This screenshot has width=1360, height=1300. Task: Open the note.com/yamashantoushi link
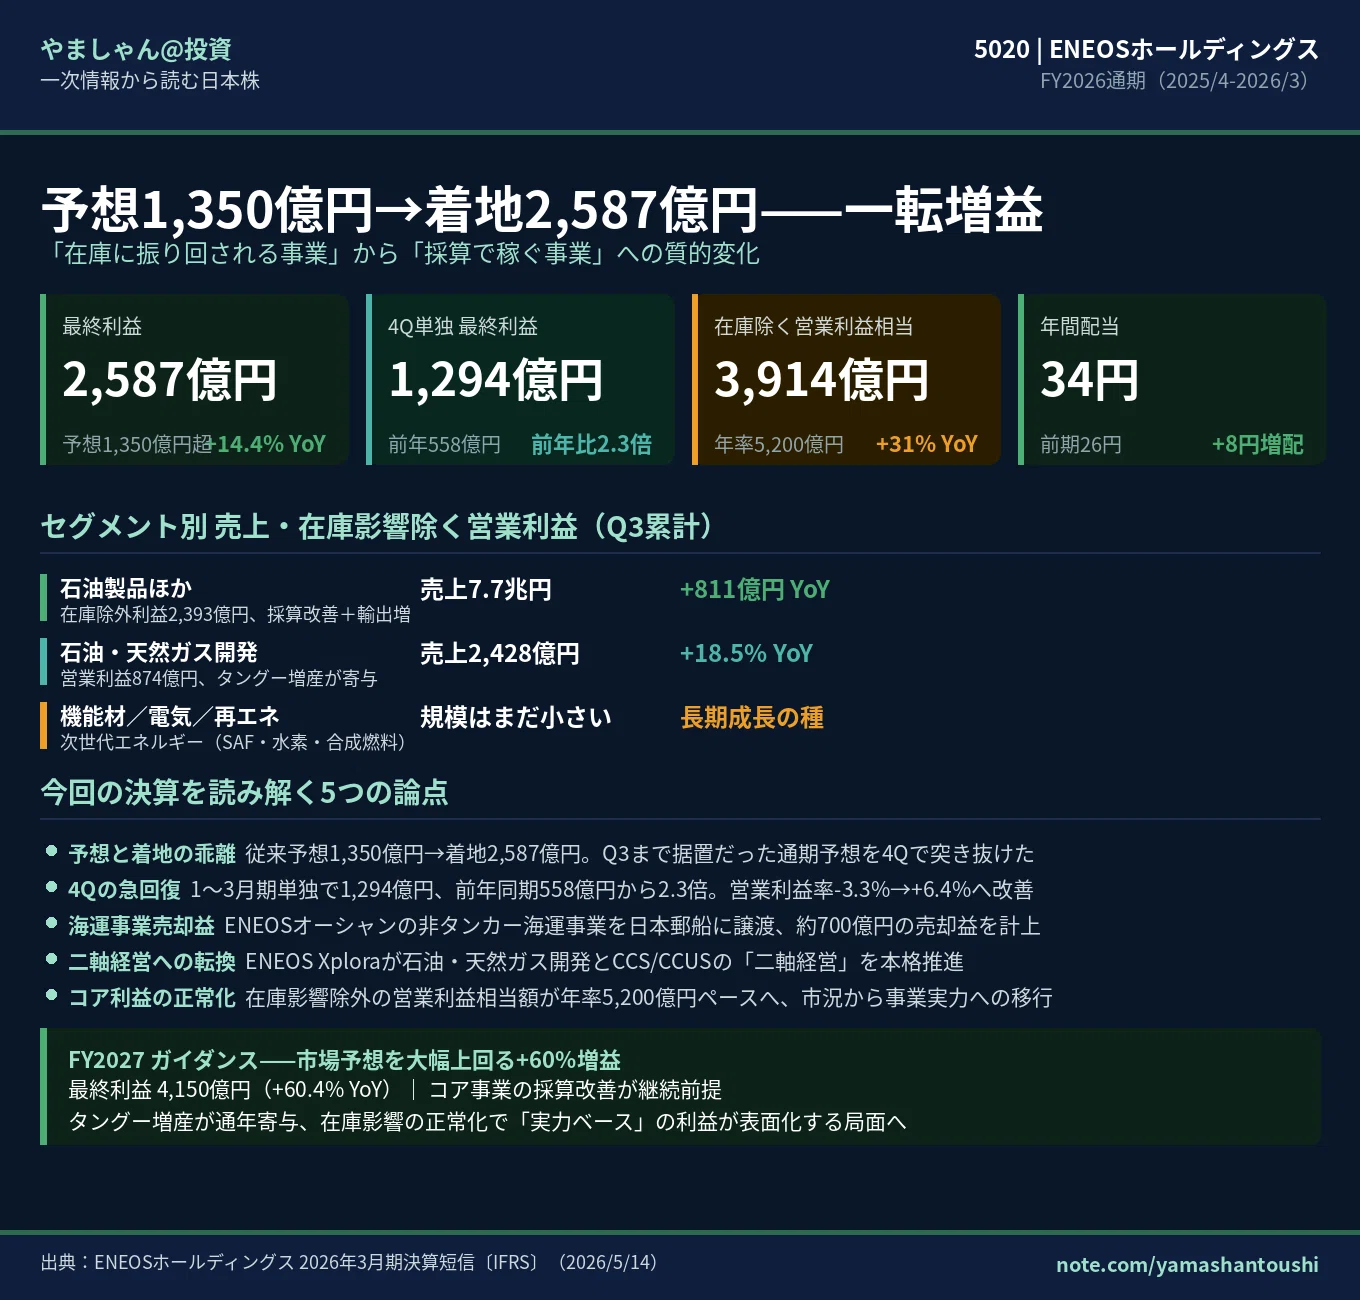click(1187, 1264)
